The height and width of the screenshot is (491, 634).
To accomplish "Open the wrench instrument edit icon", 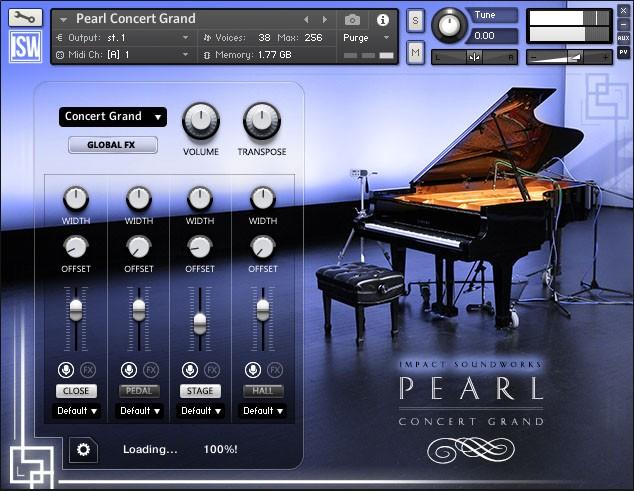I will point(25,18).
